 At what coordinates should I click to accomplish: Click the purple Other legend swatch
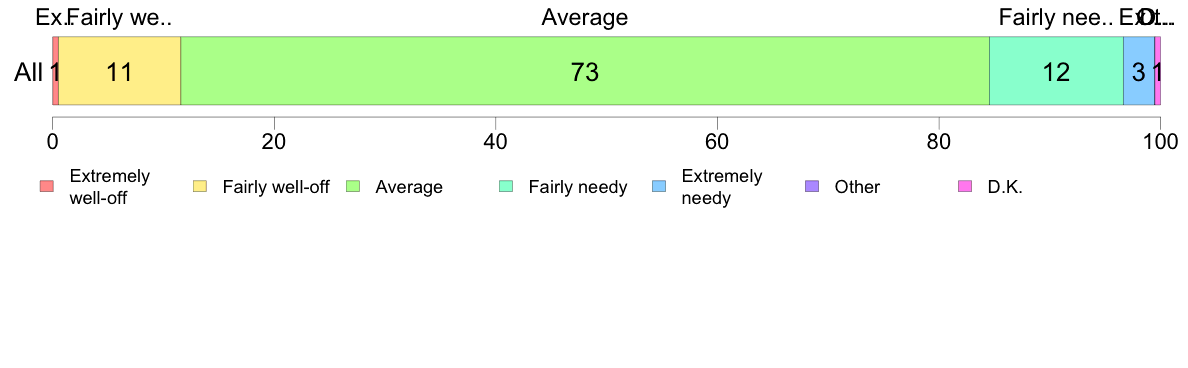[x=812, y=186]
